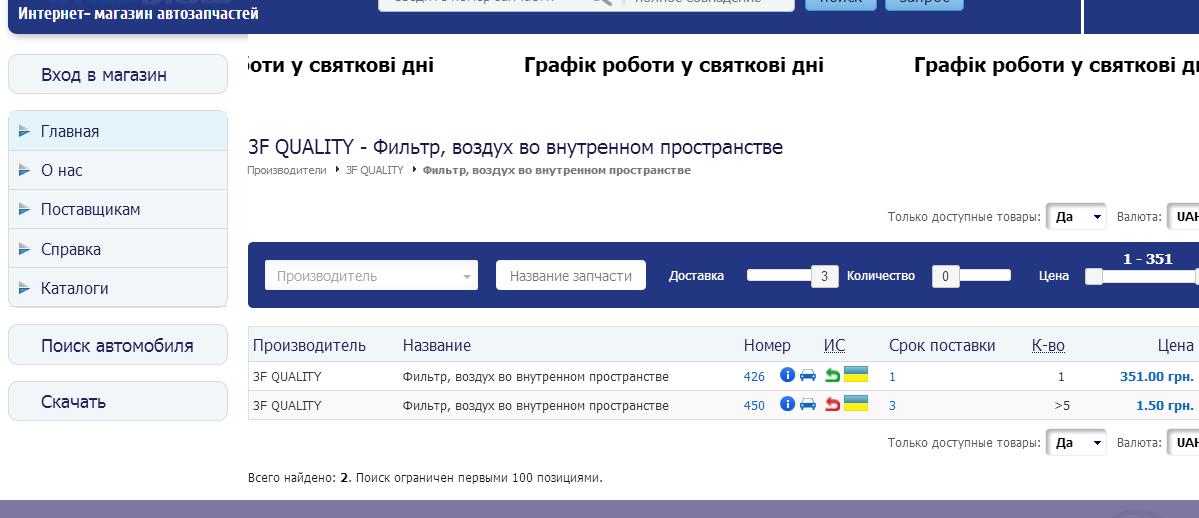Open the Производитель filter dropdown
This screenshot has height=518, width=1199.
pos(371,276)
